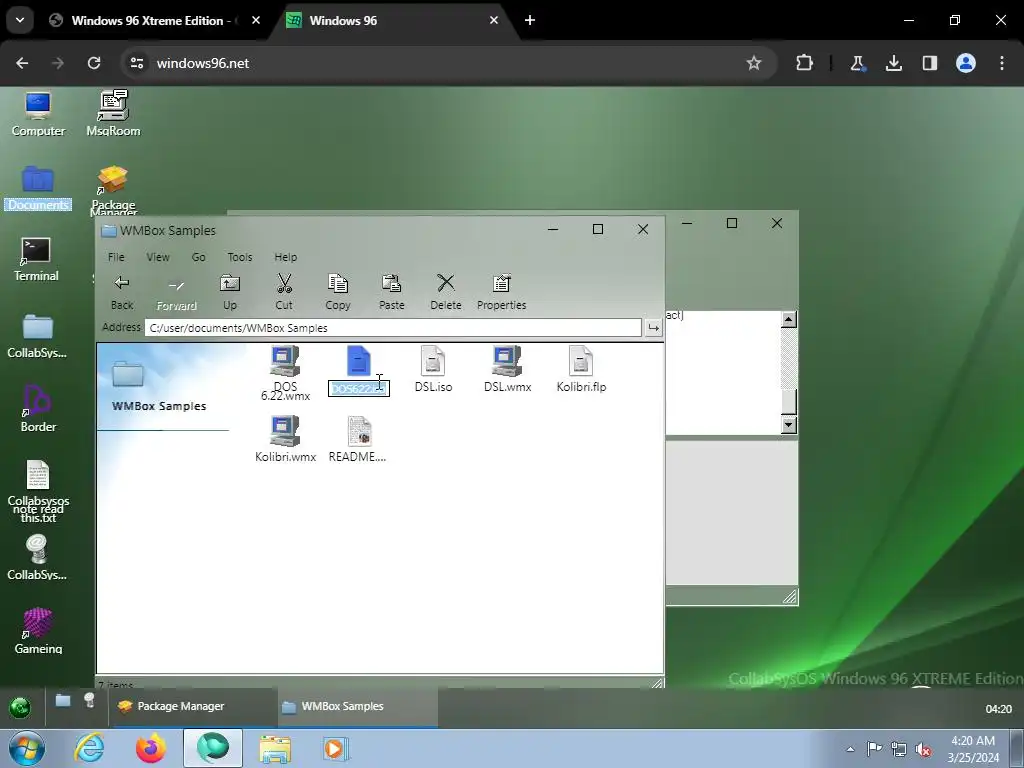Open the Tools menu
The image size is (1024, 768).
(240, 257)
